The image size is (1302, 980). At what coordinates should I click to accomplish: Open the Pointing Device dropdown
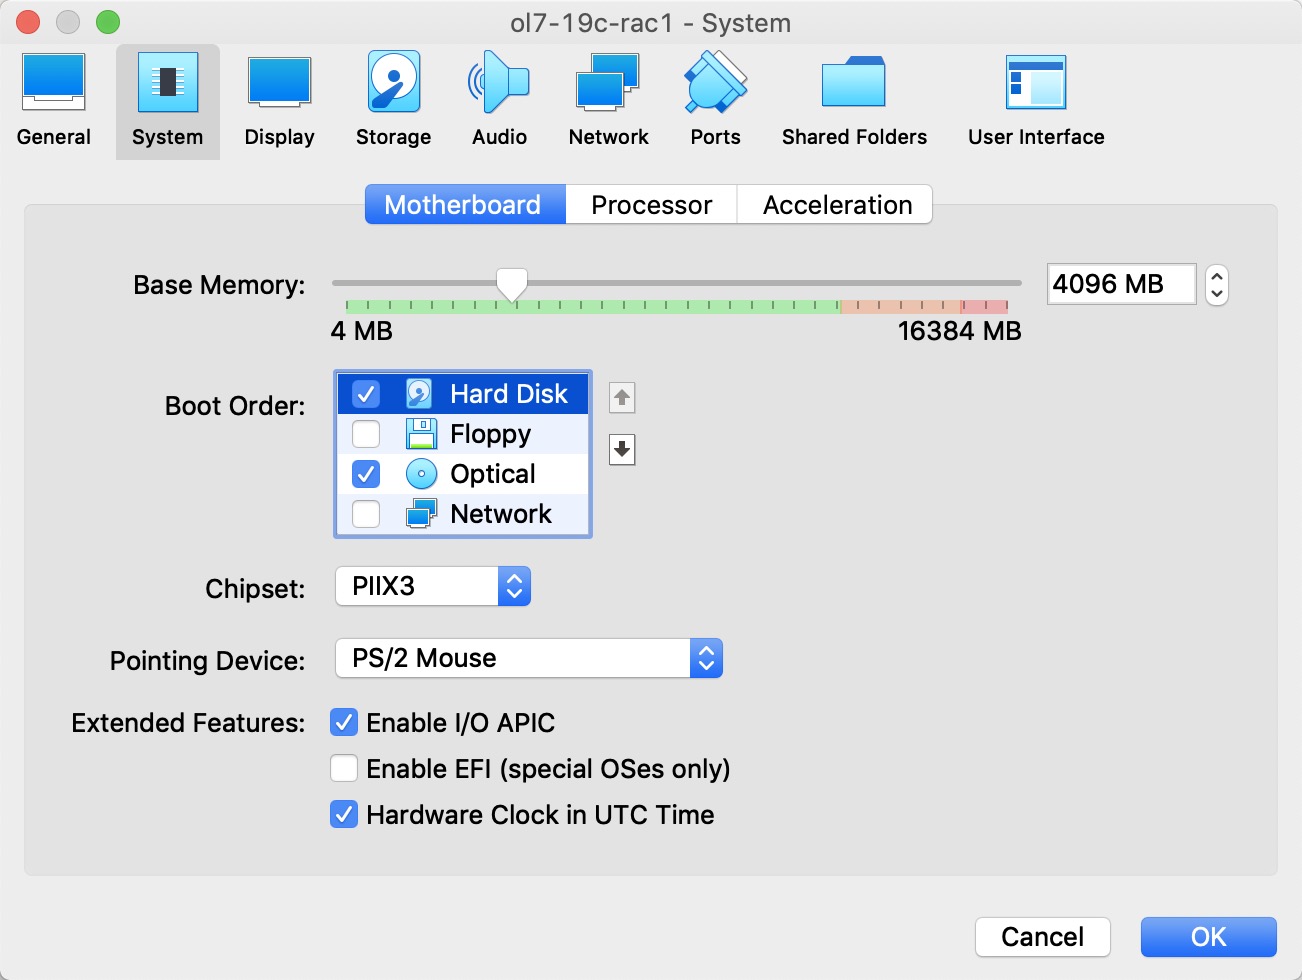[529, 658]
